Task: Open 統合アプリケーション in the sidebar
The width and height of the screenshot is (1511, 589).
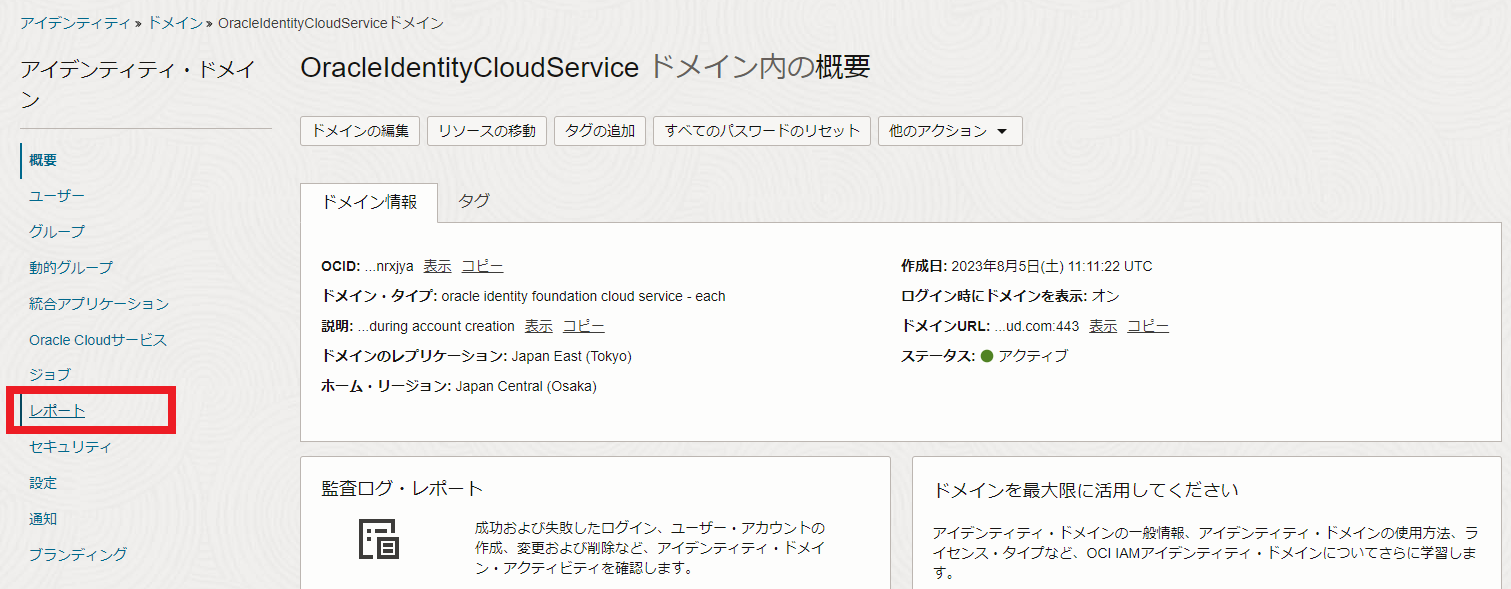Action: click(99, 304)
